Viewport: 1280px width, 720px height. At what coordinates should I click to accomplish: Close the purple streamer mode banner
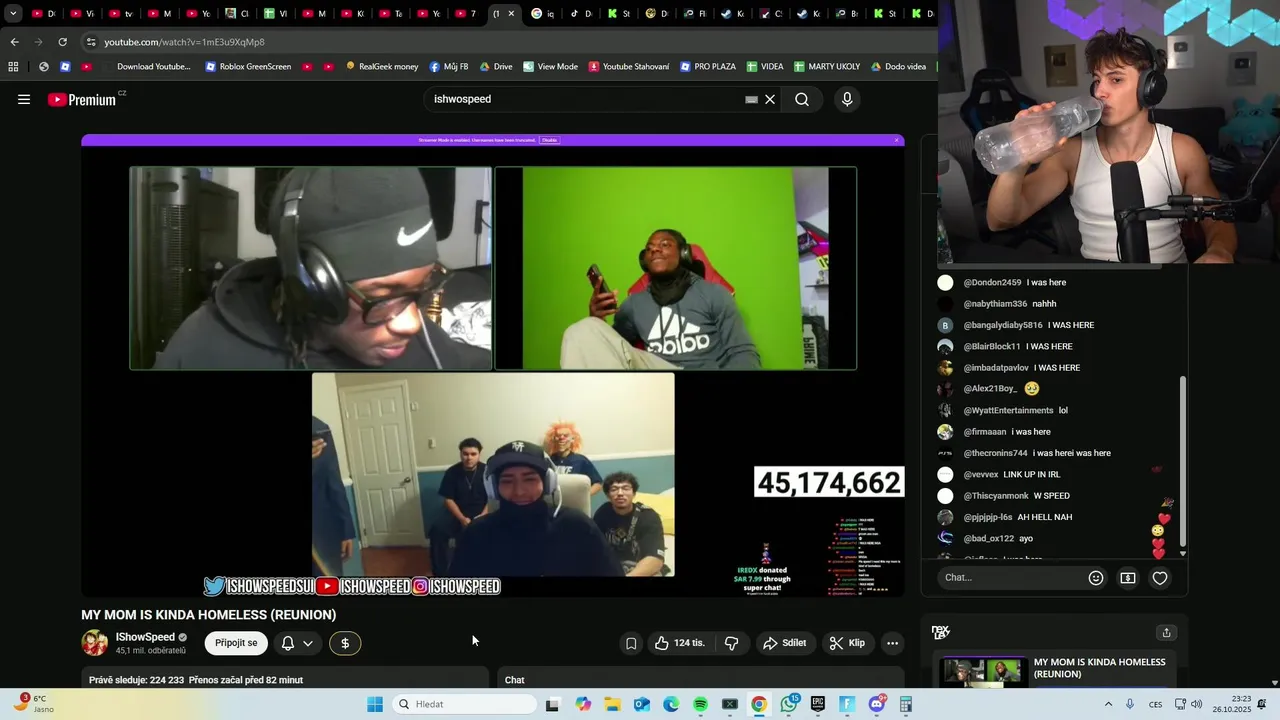click(x=897, y=140)
